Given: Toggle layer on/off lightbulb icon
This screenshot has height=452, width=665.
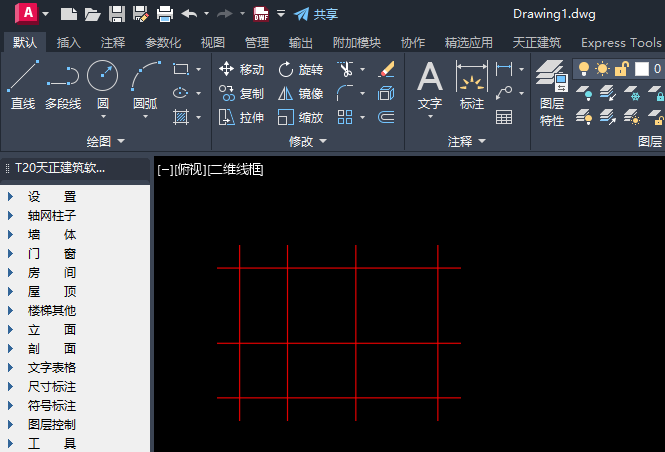Looking at the screenshot, I should [x=584, y=69].
